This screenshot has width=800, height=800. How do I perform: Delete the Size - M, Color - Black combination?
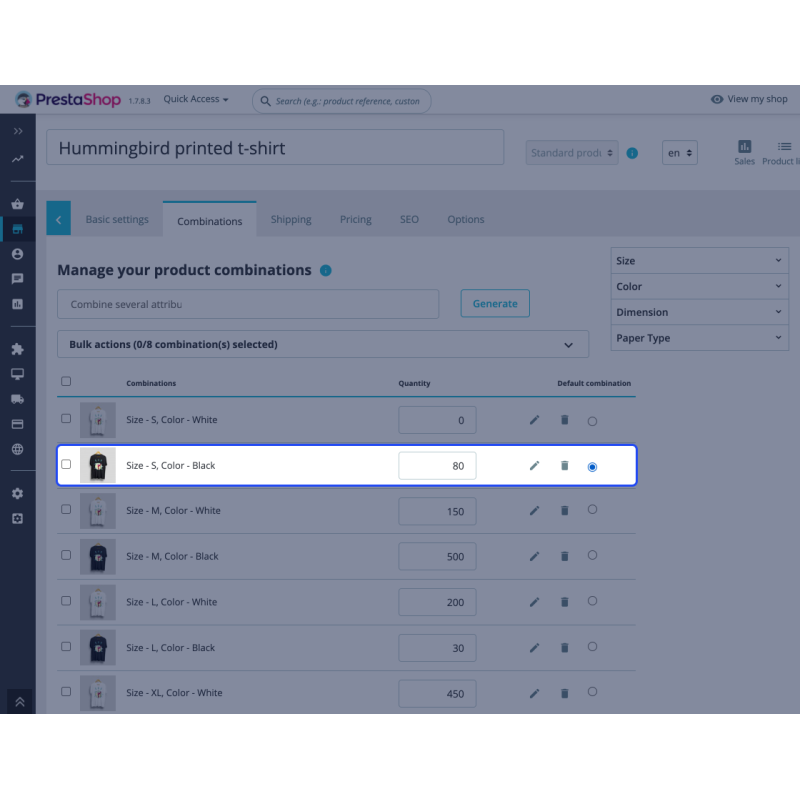pos(564,556)
